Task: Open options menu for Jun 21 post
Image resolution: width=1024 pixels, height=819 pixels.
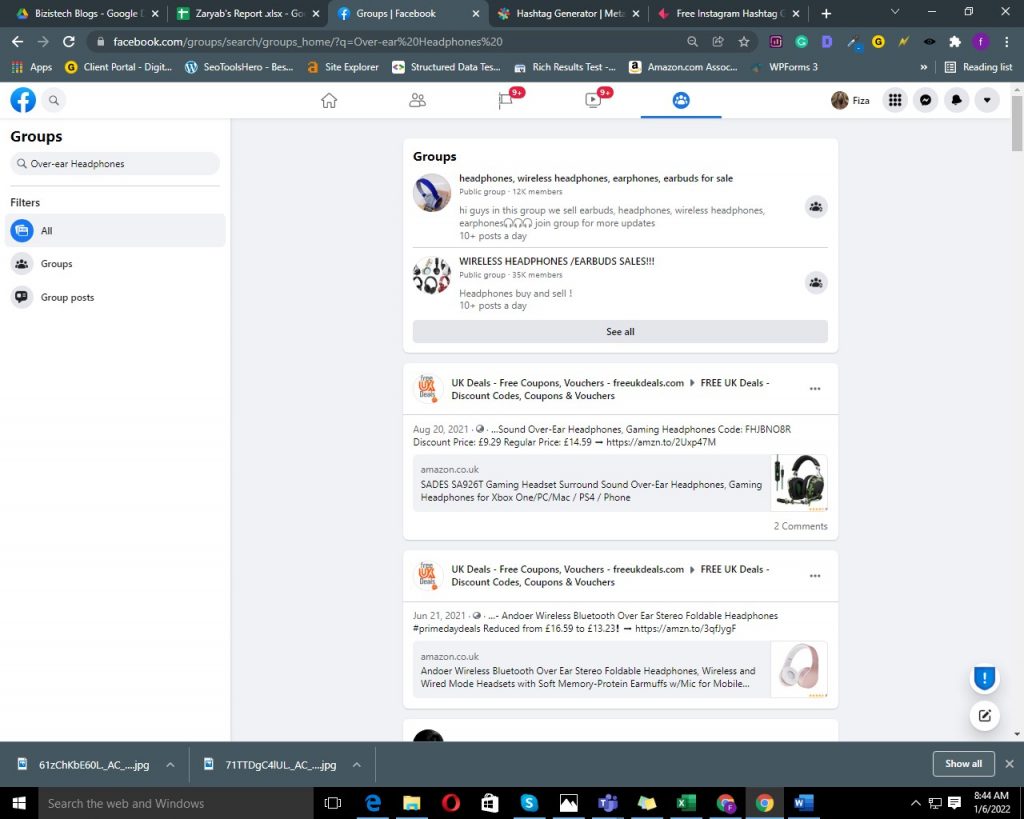Action: click(815, 576)
